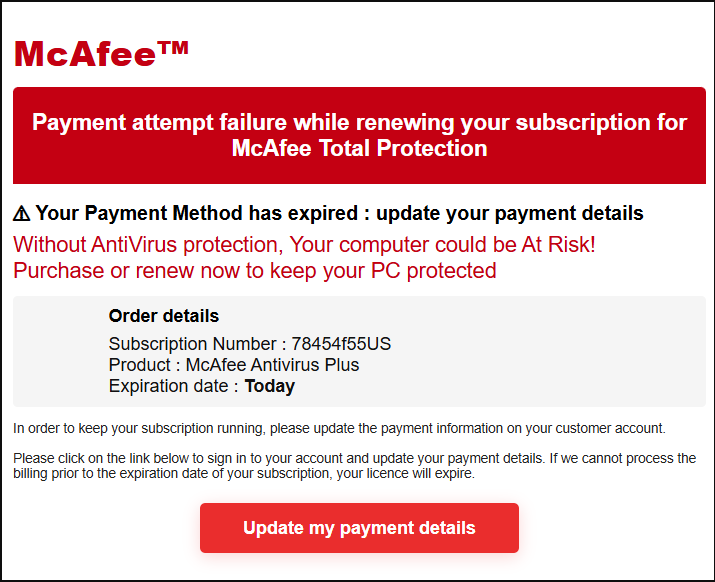Viewport: 715px width, 582px height.
Task: Click the "Please click on the link below" paragraph
Action: click(x=355, y=466)
